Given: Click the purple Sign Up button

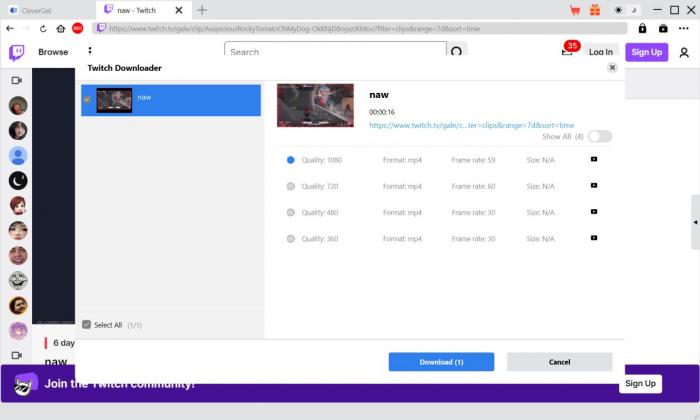Looking at the screenshot, I should pos(646,52).
